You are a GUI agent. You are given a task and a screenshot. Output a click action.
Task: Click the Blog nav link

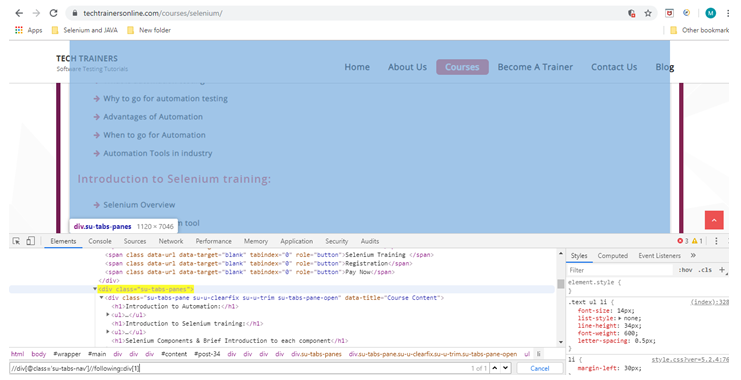(664, 67)
